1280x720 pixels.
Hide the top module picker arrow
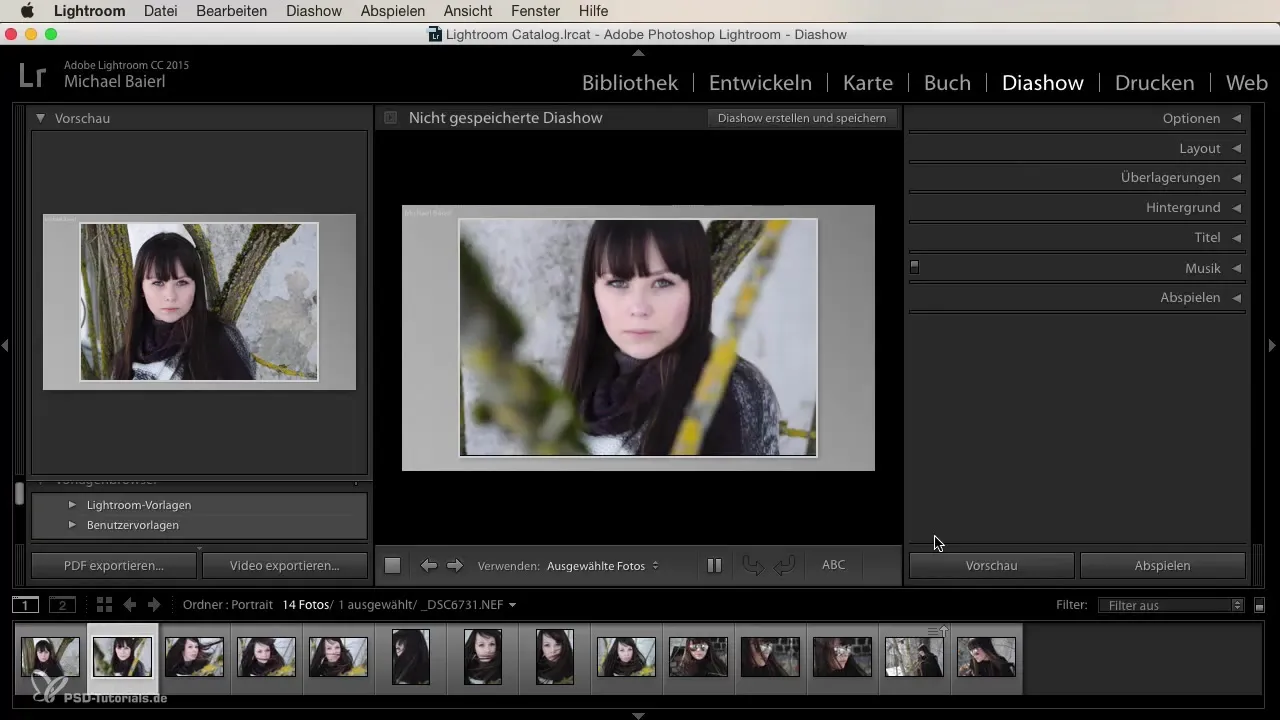click(x=639, y=53)
